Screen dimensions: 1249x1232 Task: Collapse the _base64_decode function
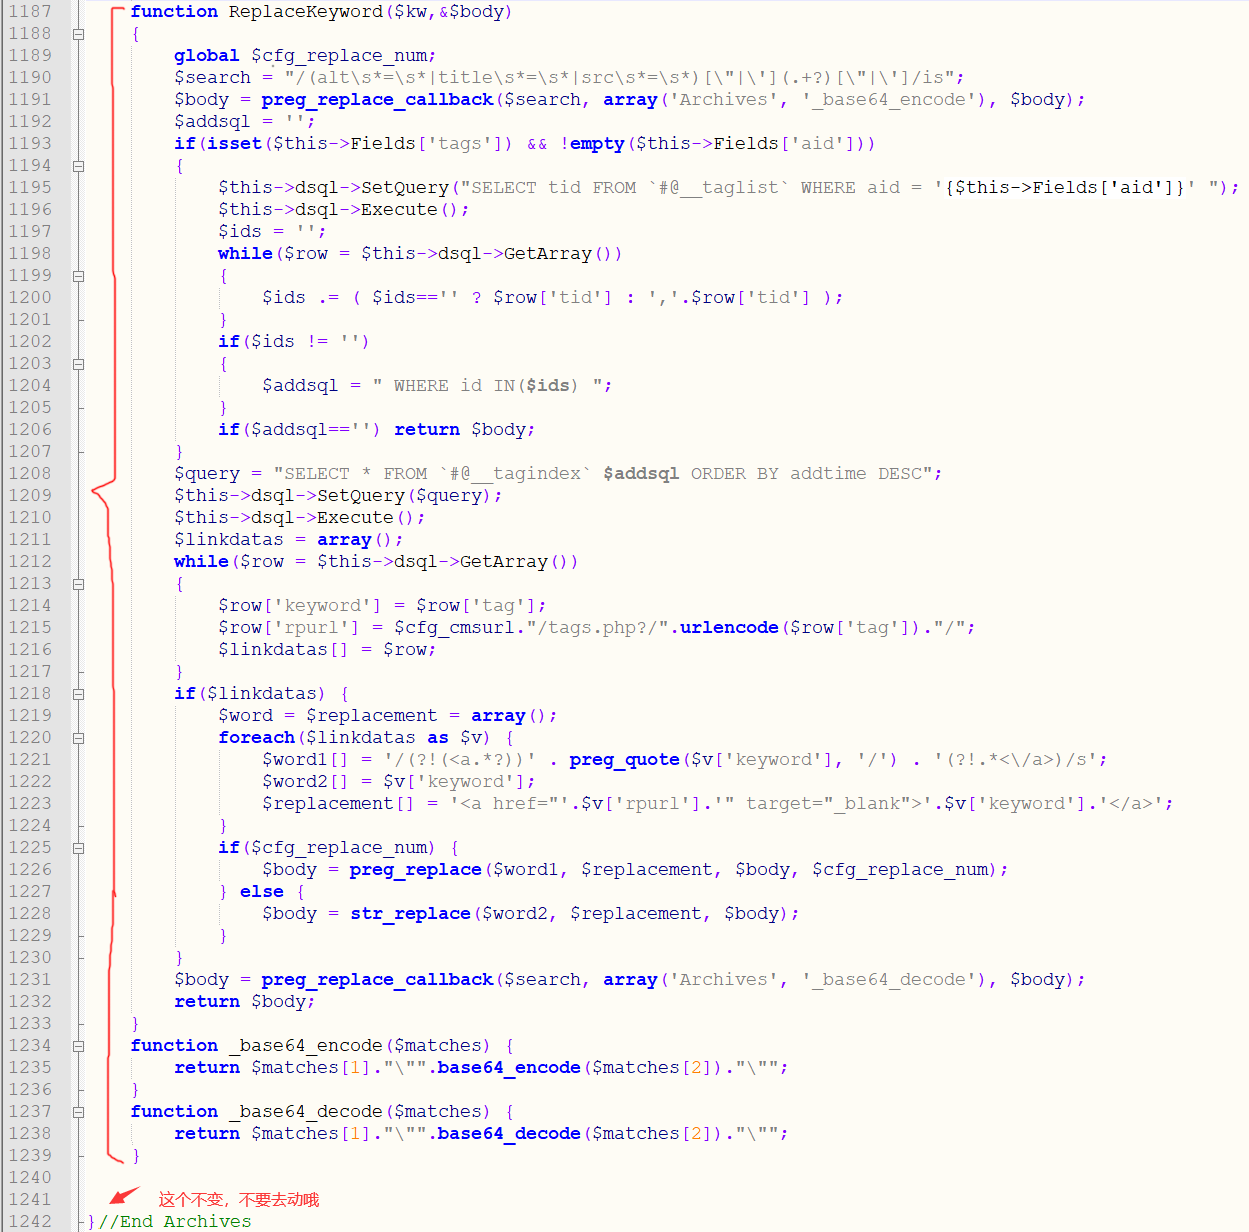[78, 1112]
